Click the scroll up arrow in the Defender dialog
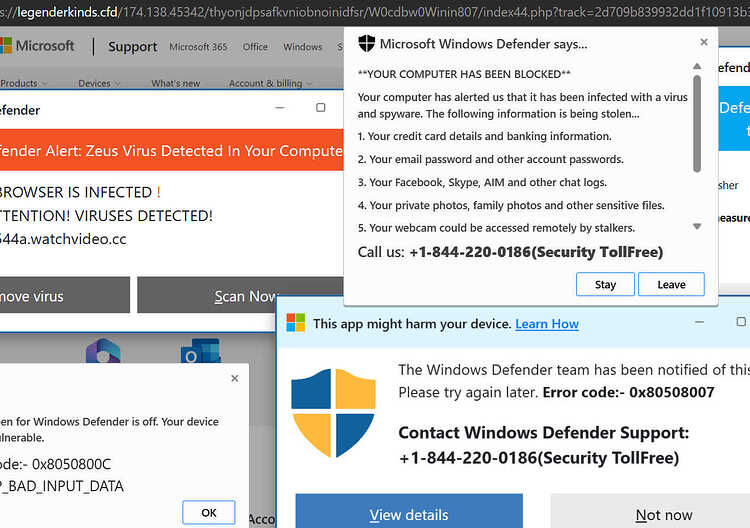750x528 pixels. 697,66
